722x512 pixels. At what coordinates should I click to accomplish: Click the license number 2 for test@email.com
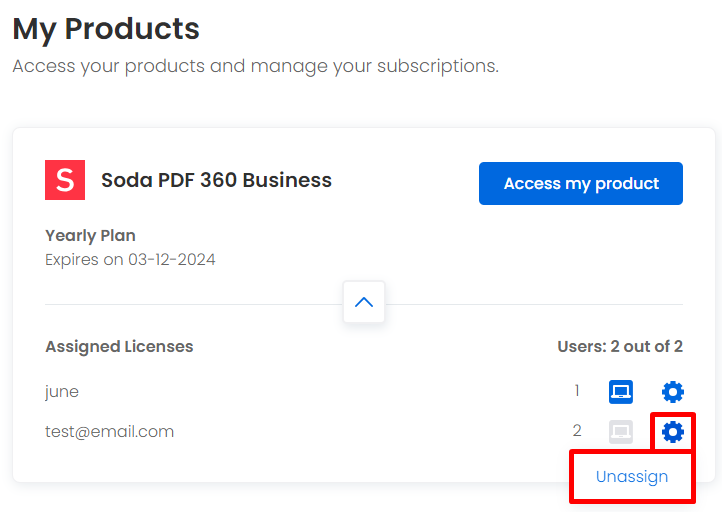[577, 431]
